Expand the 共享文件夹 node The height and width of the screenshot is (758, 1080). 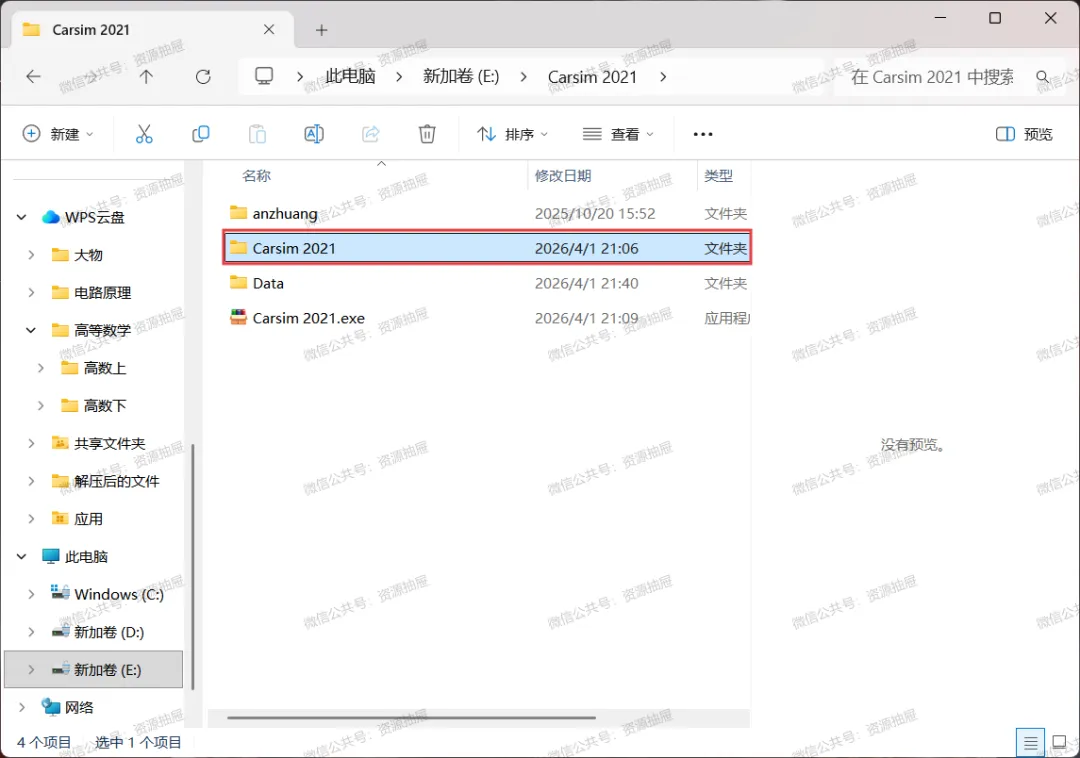tap(31, 443)
